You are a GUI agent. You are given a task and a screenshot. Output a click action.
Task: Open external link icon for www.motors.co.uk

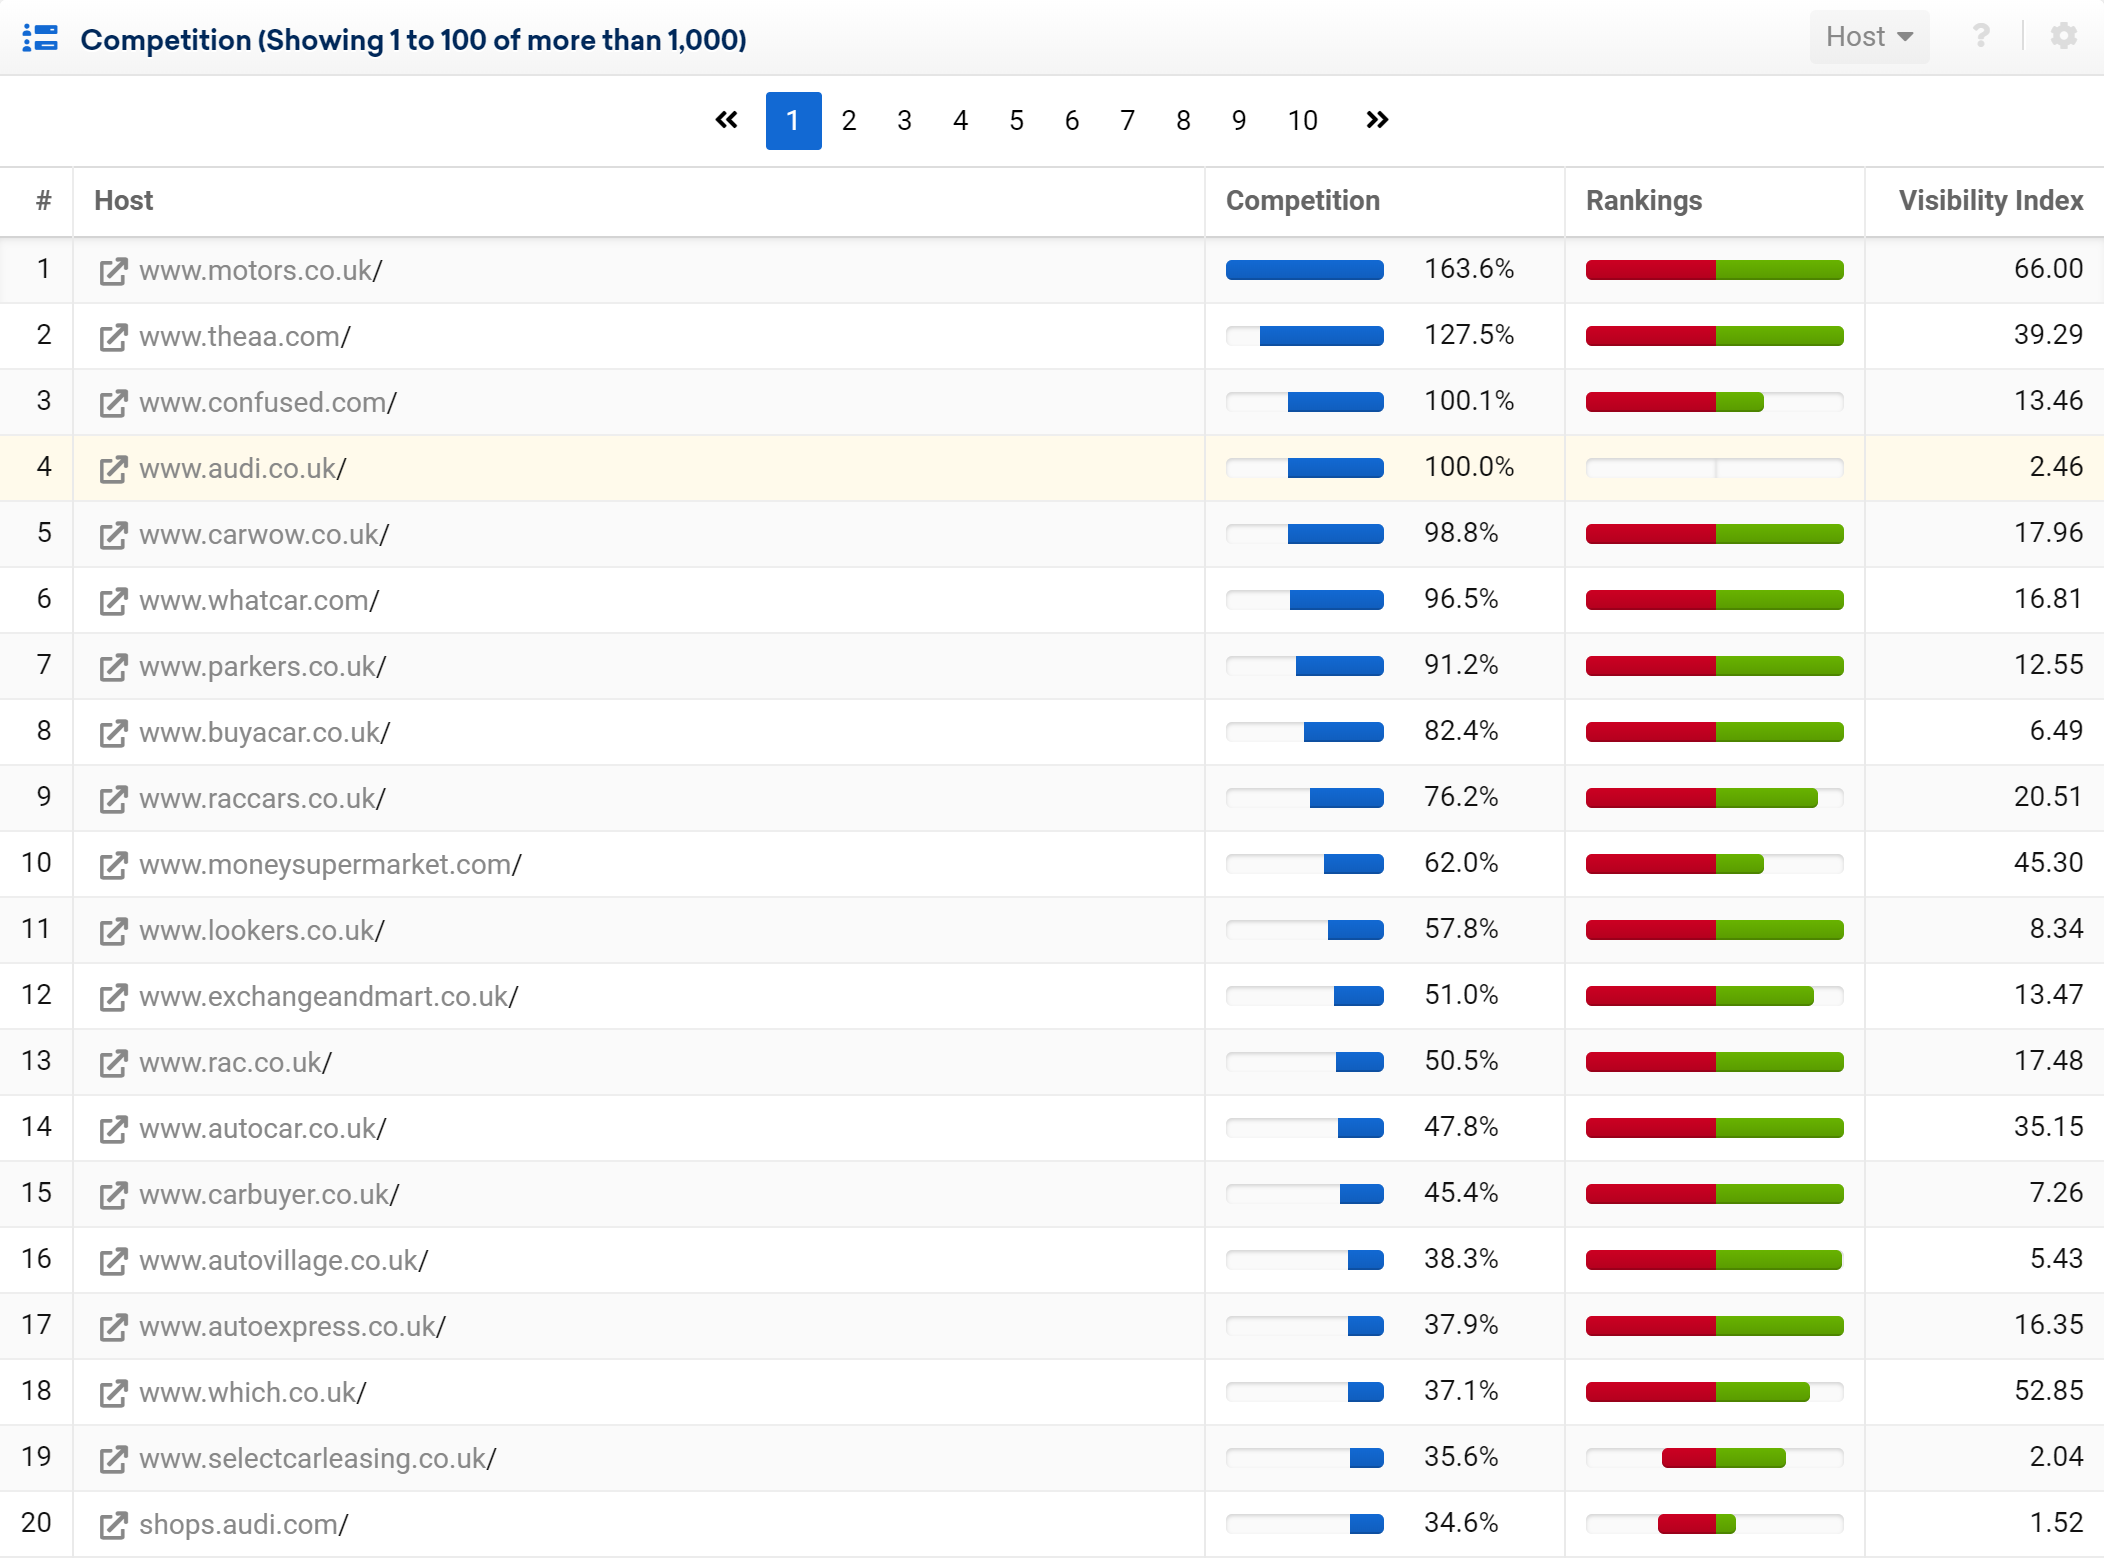click(114, 271)
